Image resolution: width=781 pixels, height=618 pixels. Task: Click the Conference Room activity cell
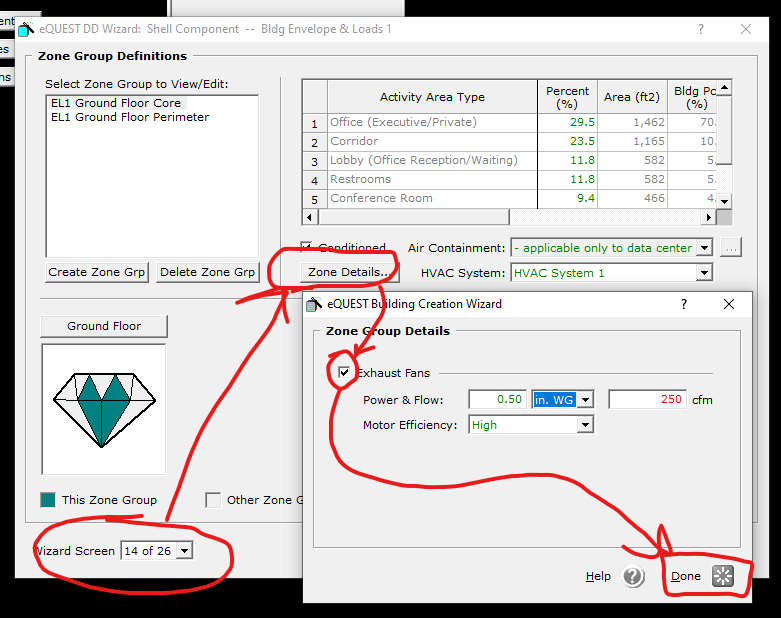click(432, 198)
